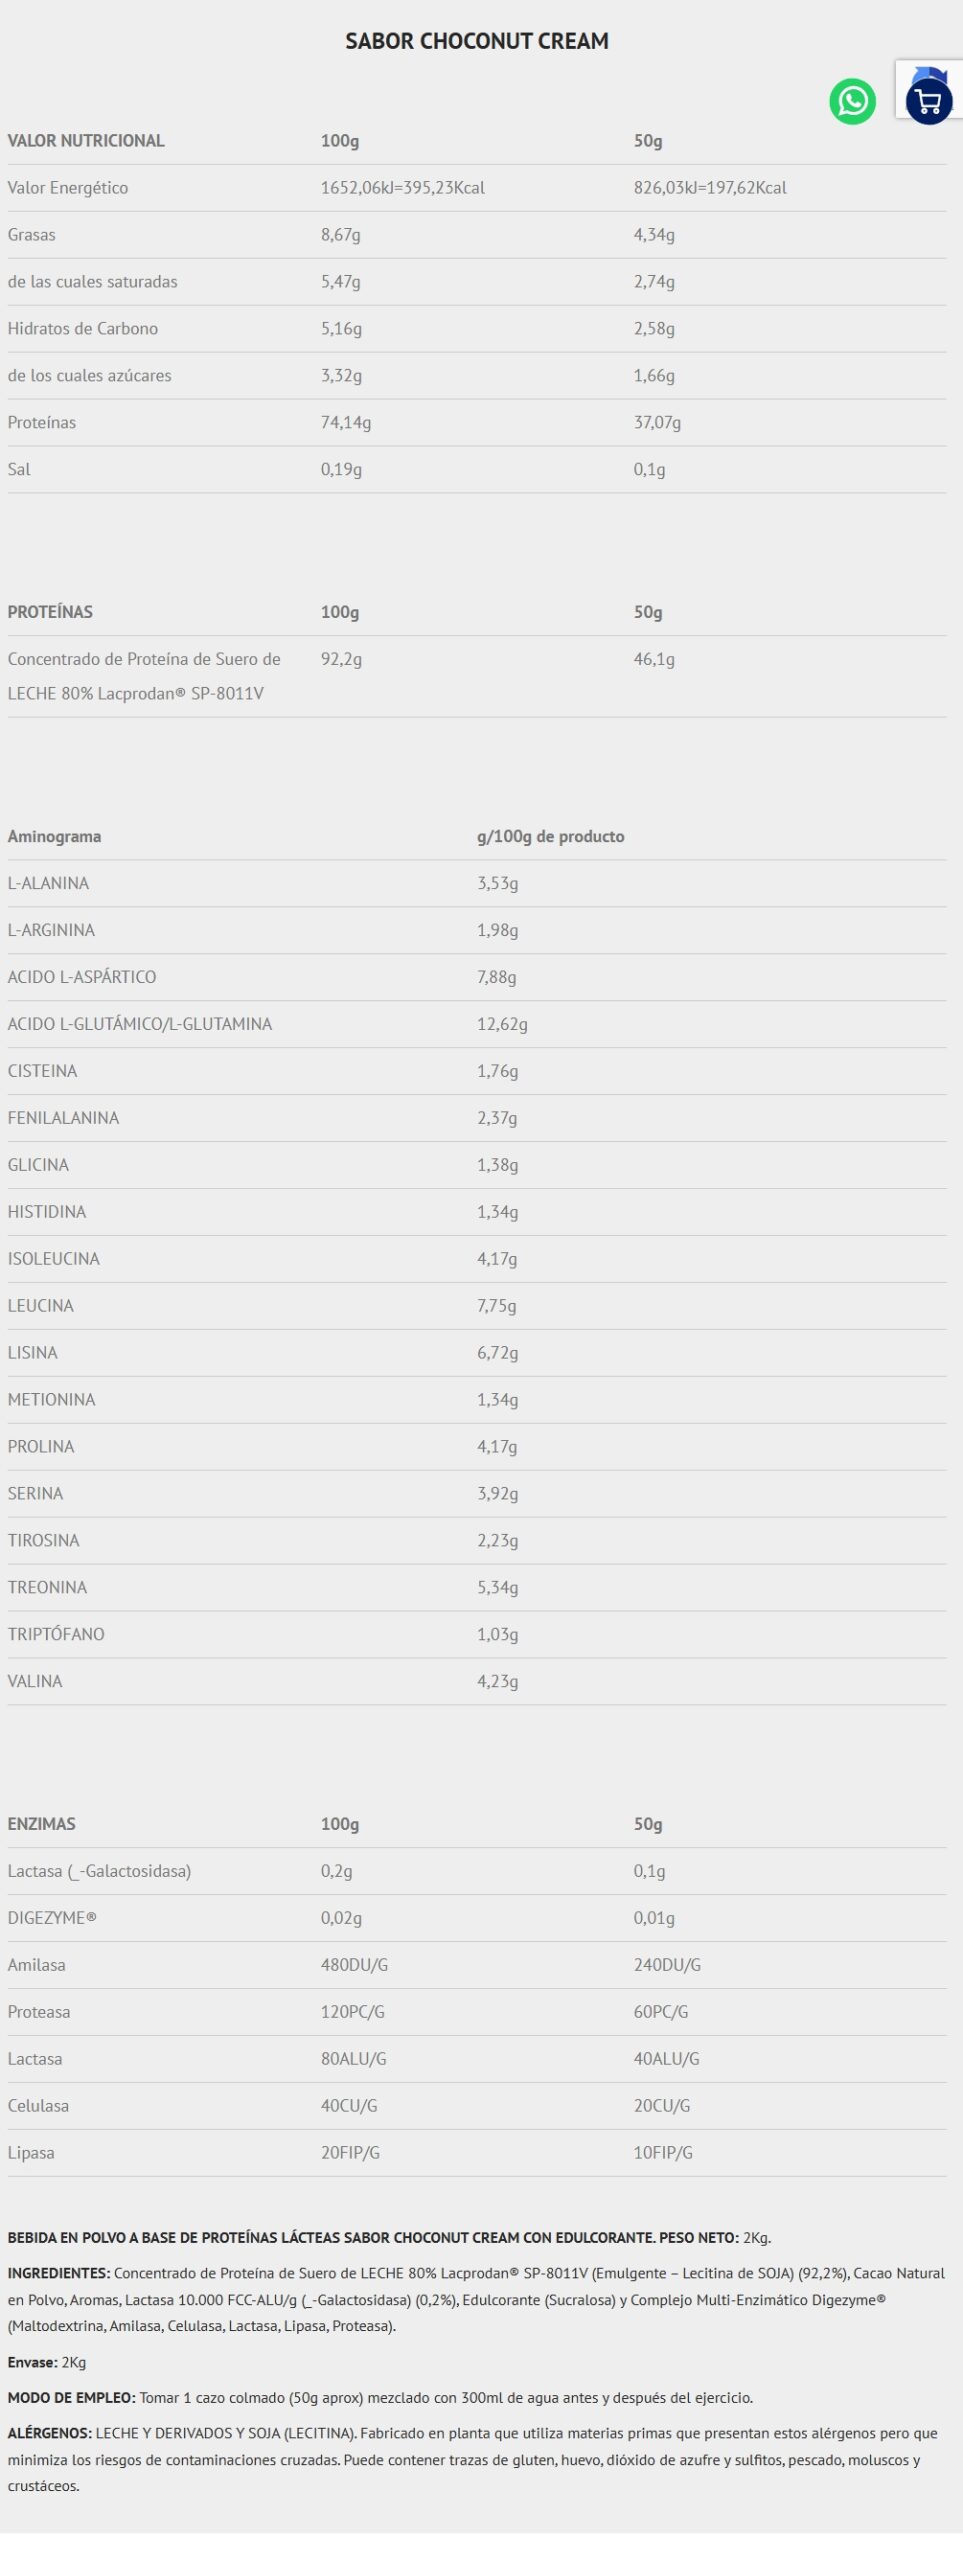This screenshot has height=2560, width=963.
Task: Click the ALÉRGENOS label
Action: pos(50,2433)
